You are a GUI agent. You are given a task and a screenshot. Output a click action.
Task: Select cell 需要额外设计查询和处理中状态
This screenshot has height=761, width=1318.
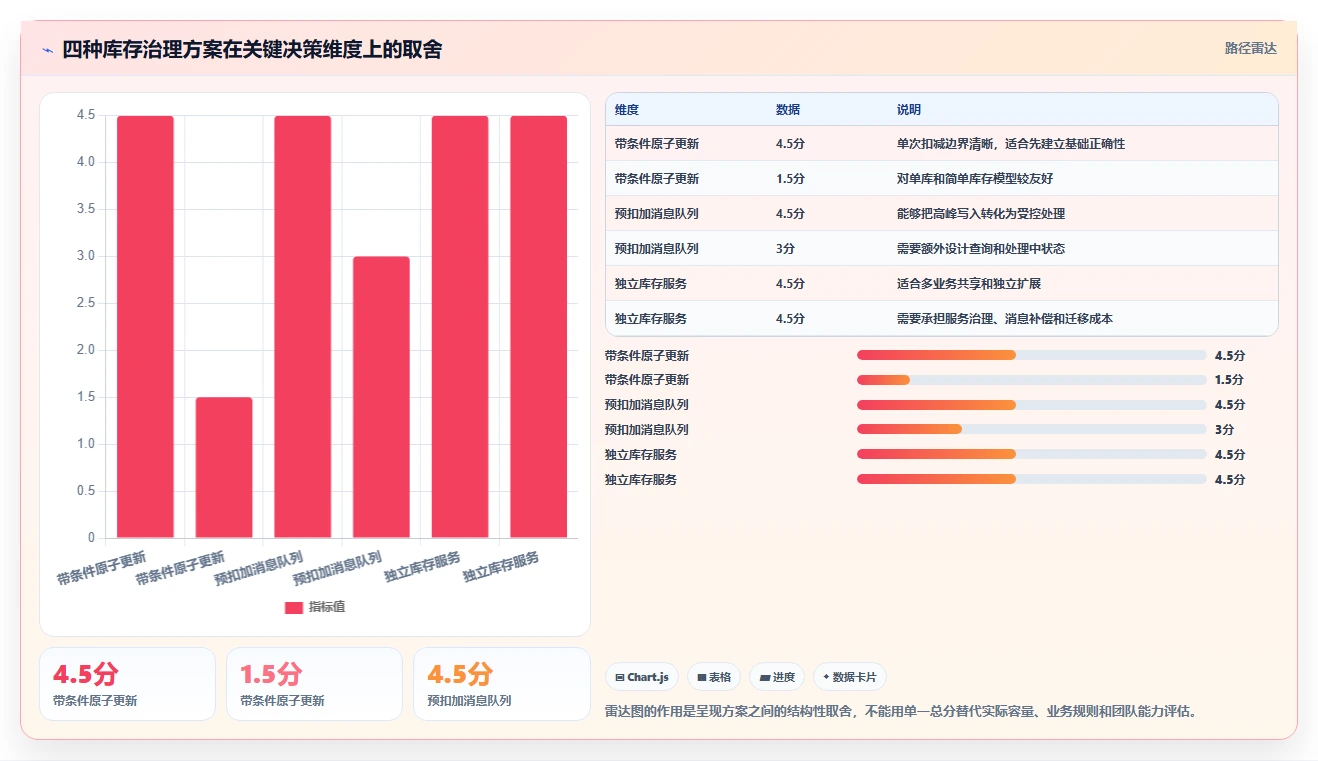click(981, 249)
